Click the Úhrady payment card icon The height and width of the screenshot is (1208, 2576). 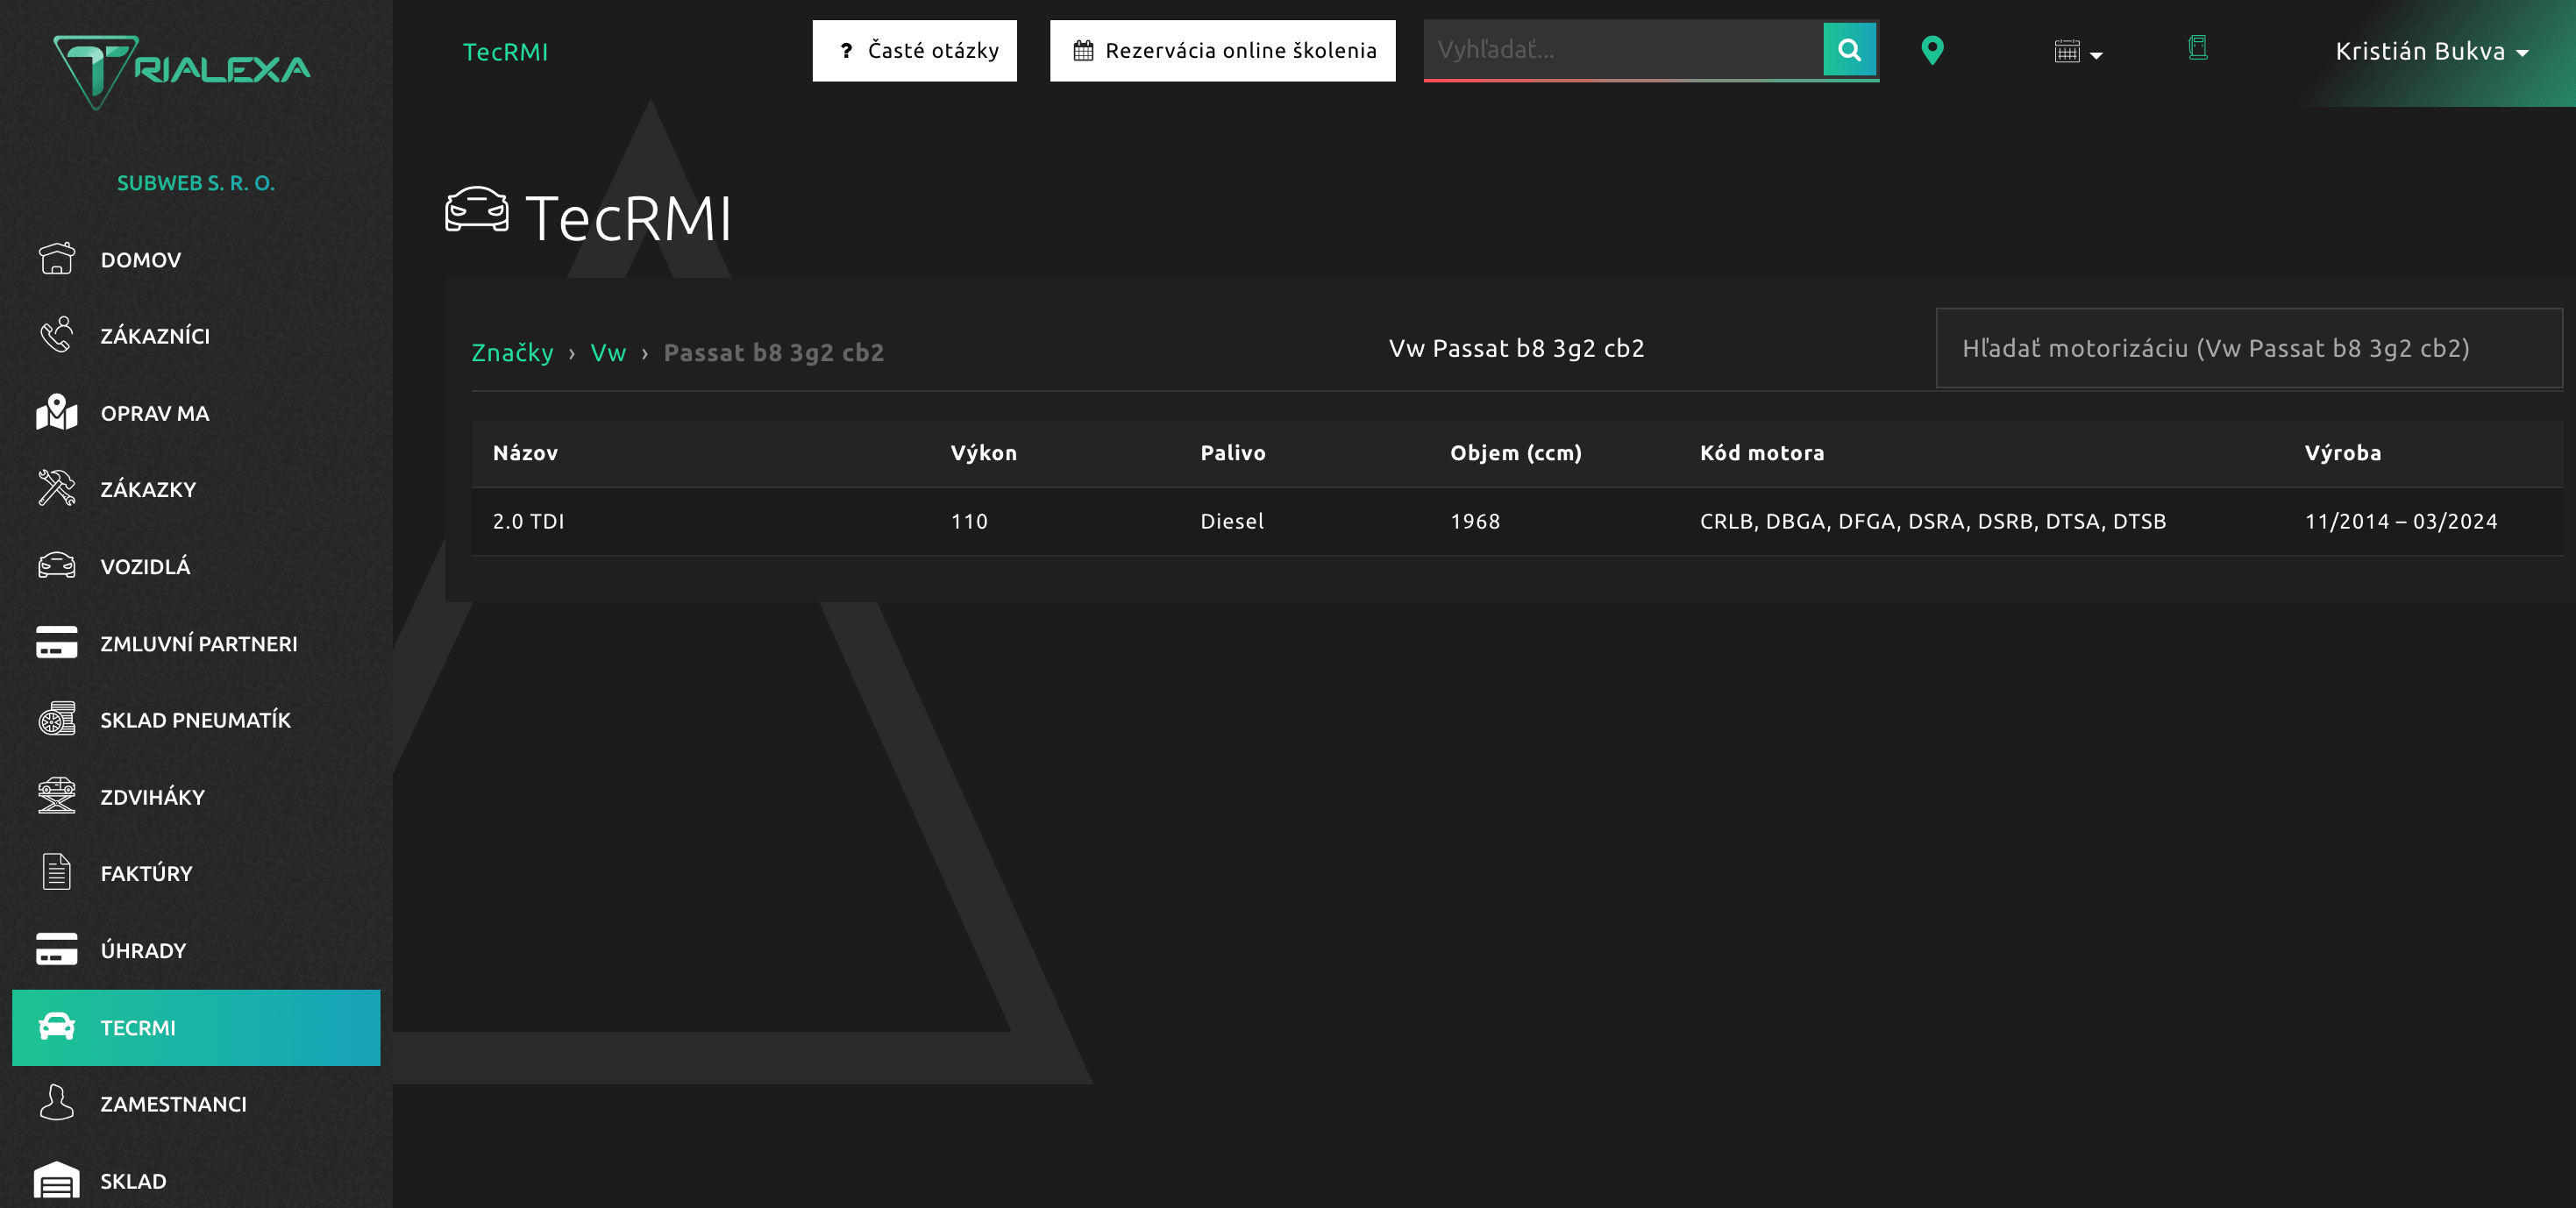pos(57,949)
